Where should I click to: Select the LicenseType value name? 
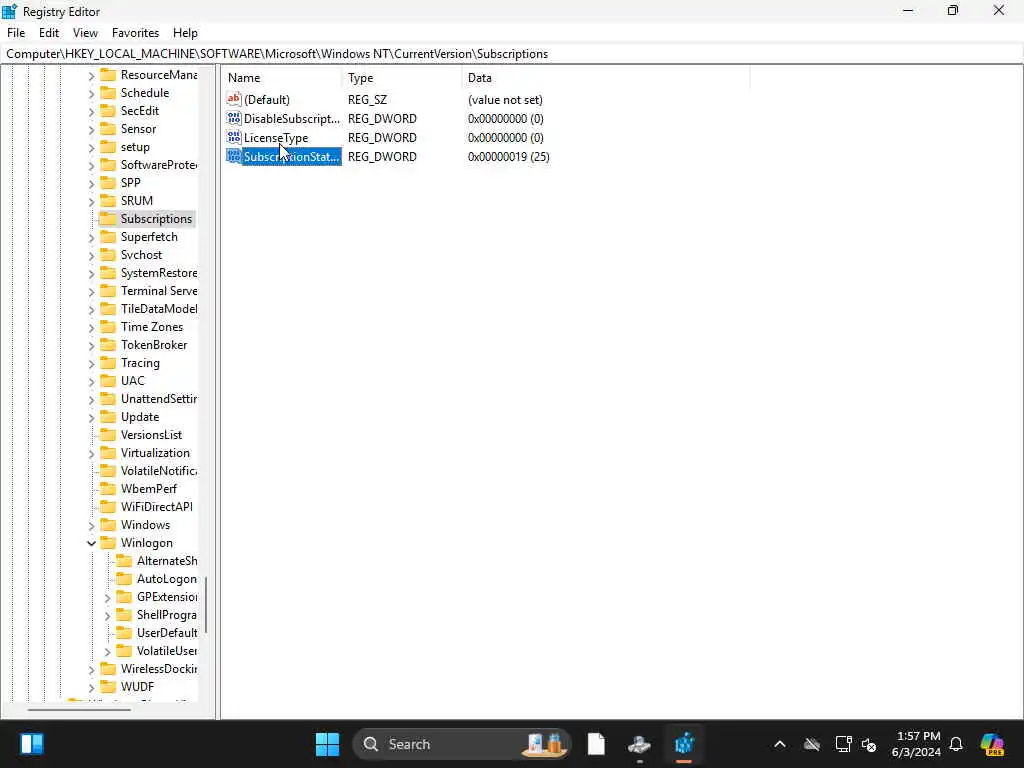coord(276,138)
